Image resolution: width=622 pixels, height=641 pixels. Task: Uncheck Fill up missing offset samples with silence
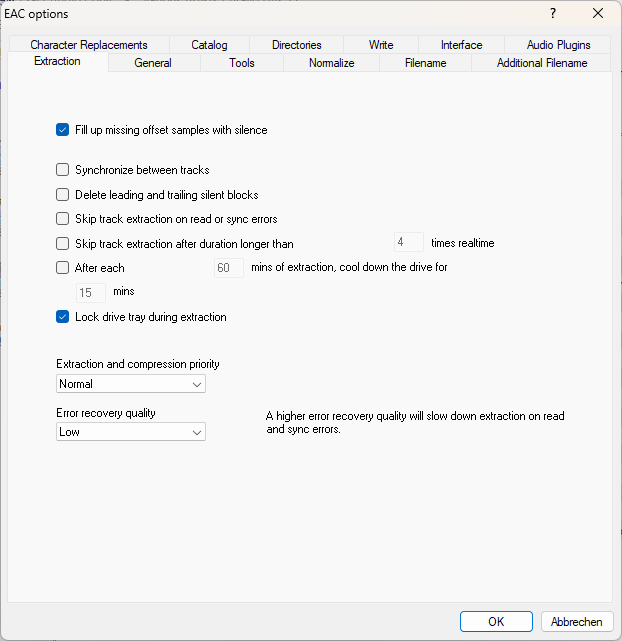[63, 130]
